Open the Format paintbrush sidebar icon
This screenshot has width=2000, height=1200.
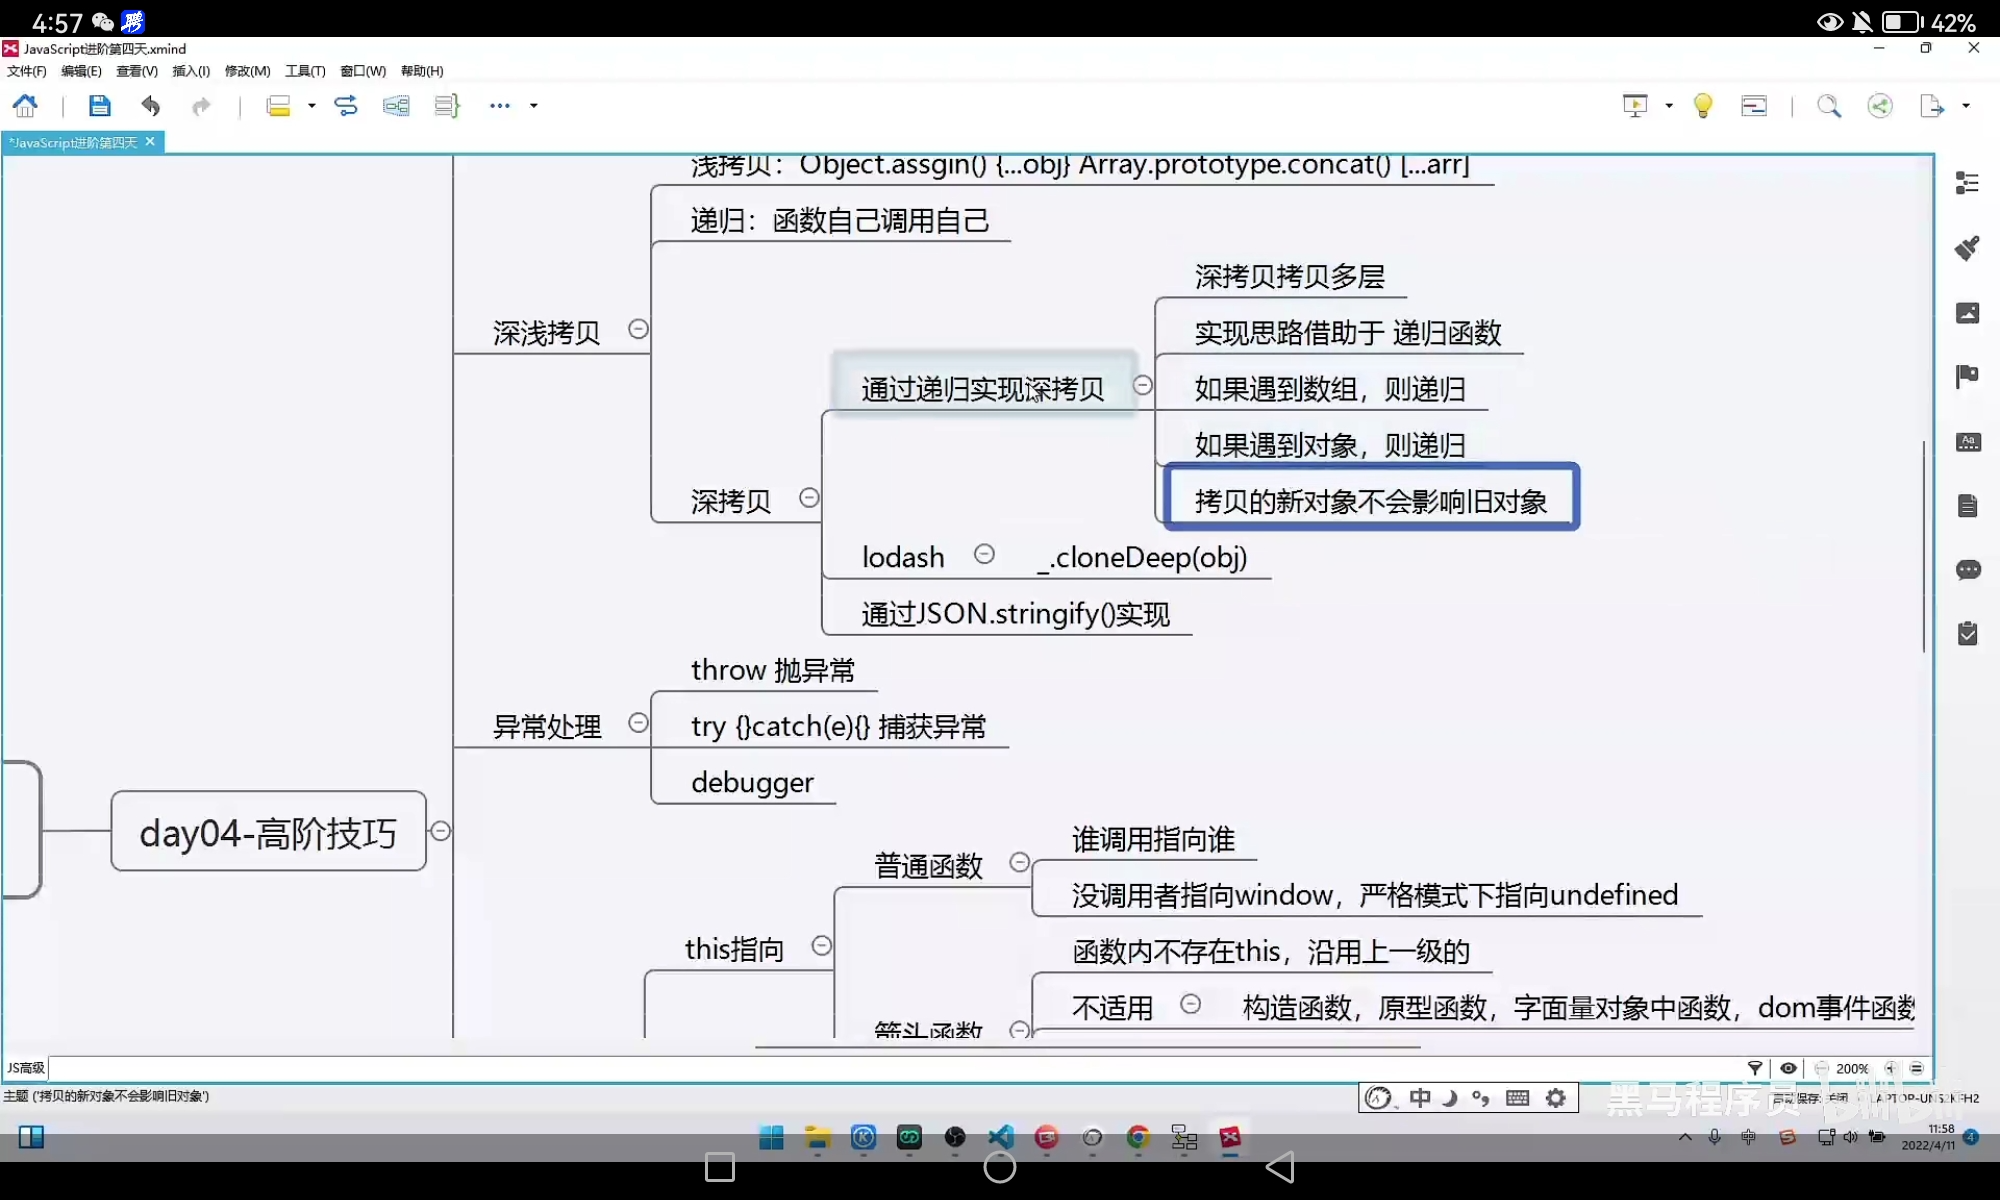click(1967, 248)
